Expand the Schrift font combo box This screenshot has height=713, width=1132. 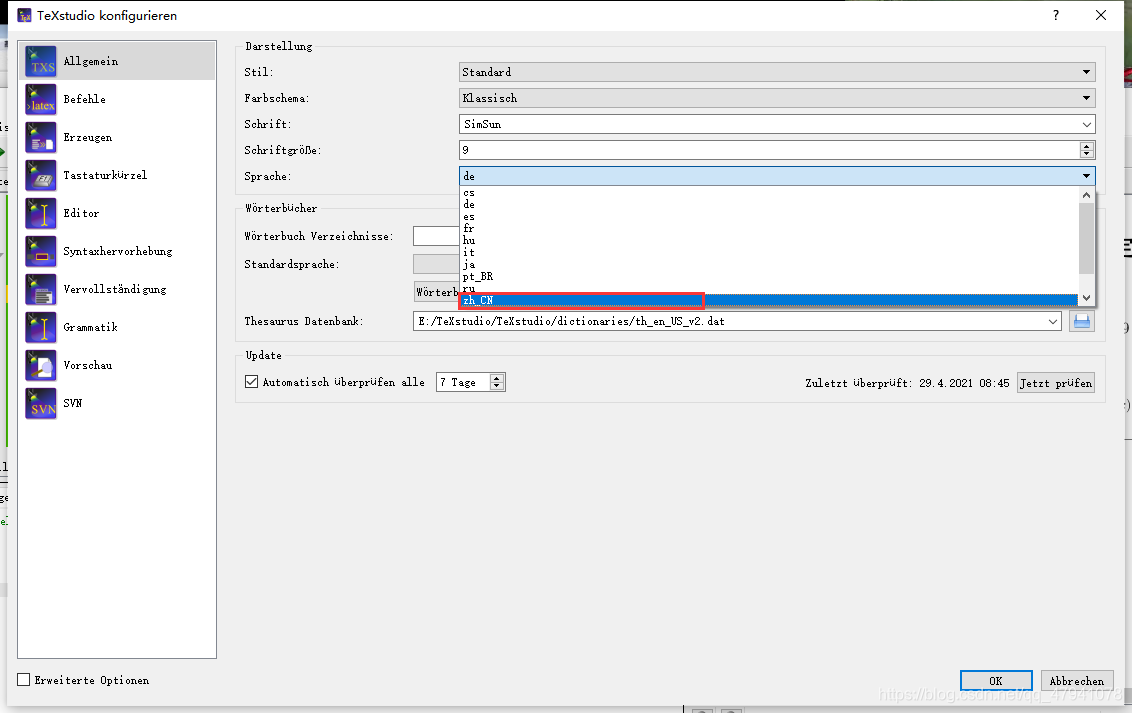click(1087, 124)
